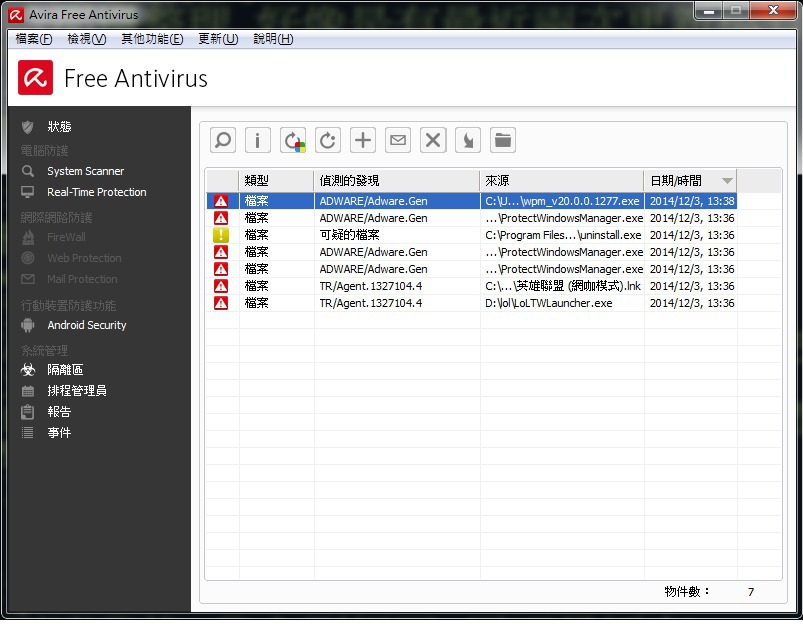Sort by 日期/時間 column header arrow
The image size is (803, 624).
(x=727, y=181)
